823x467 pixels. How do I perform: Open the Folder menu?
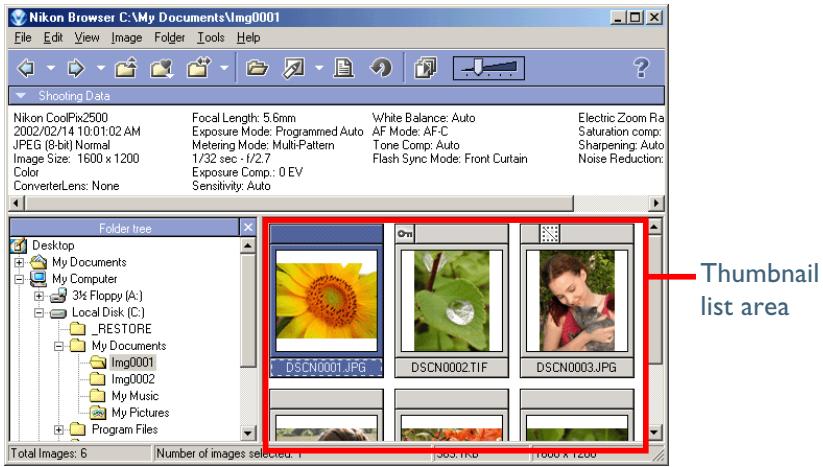pyautogui.click(x=170, y=38)
